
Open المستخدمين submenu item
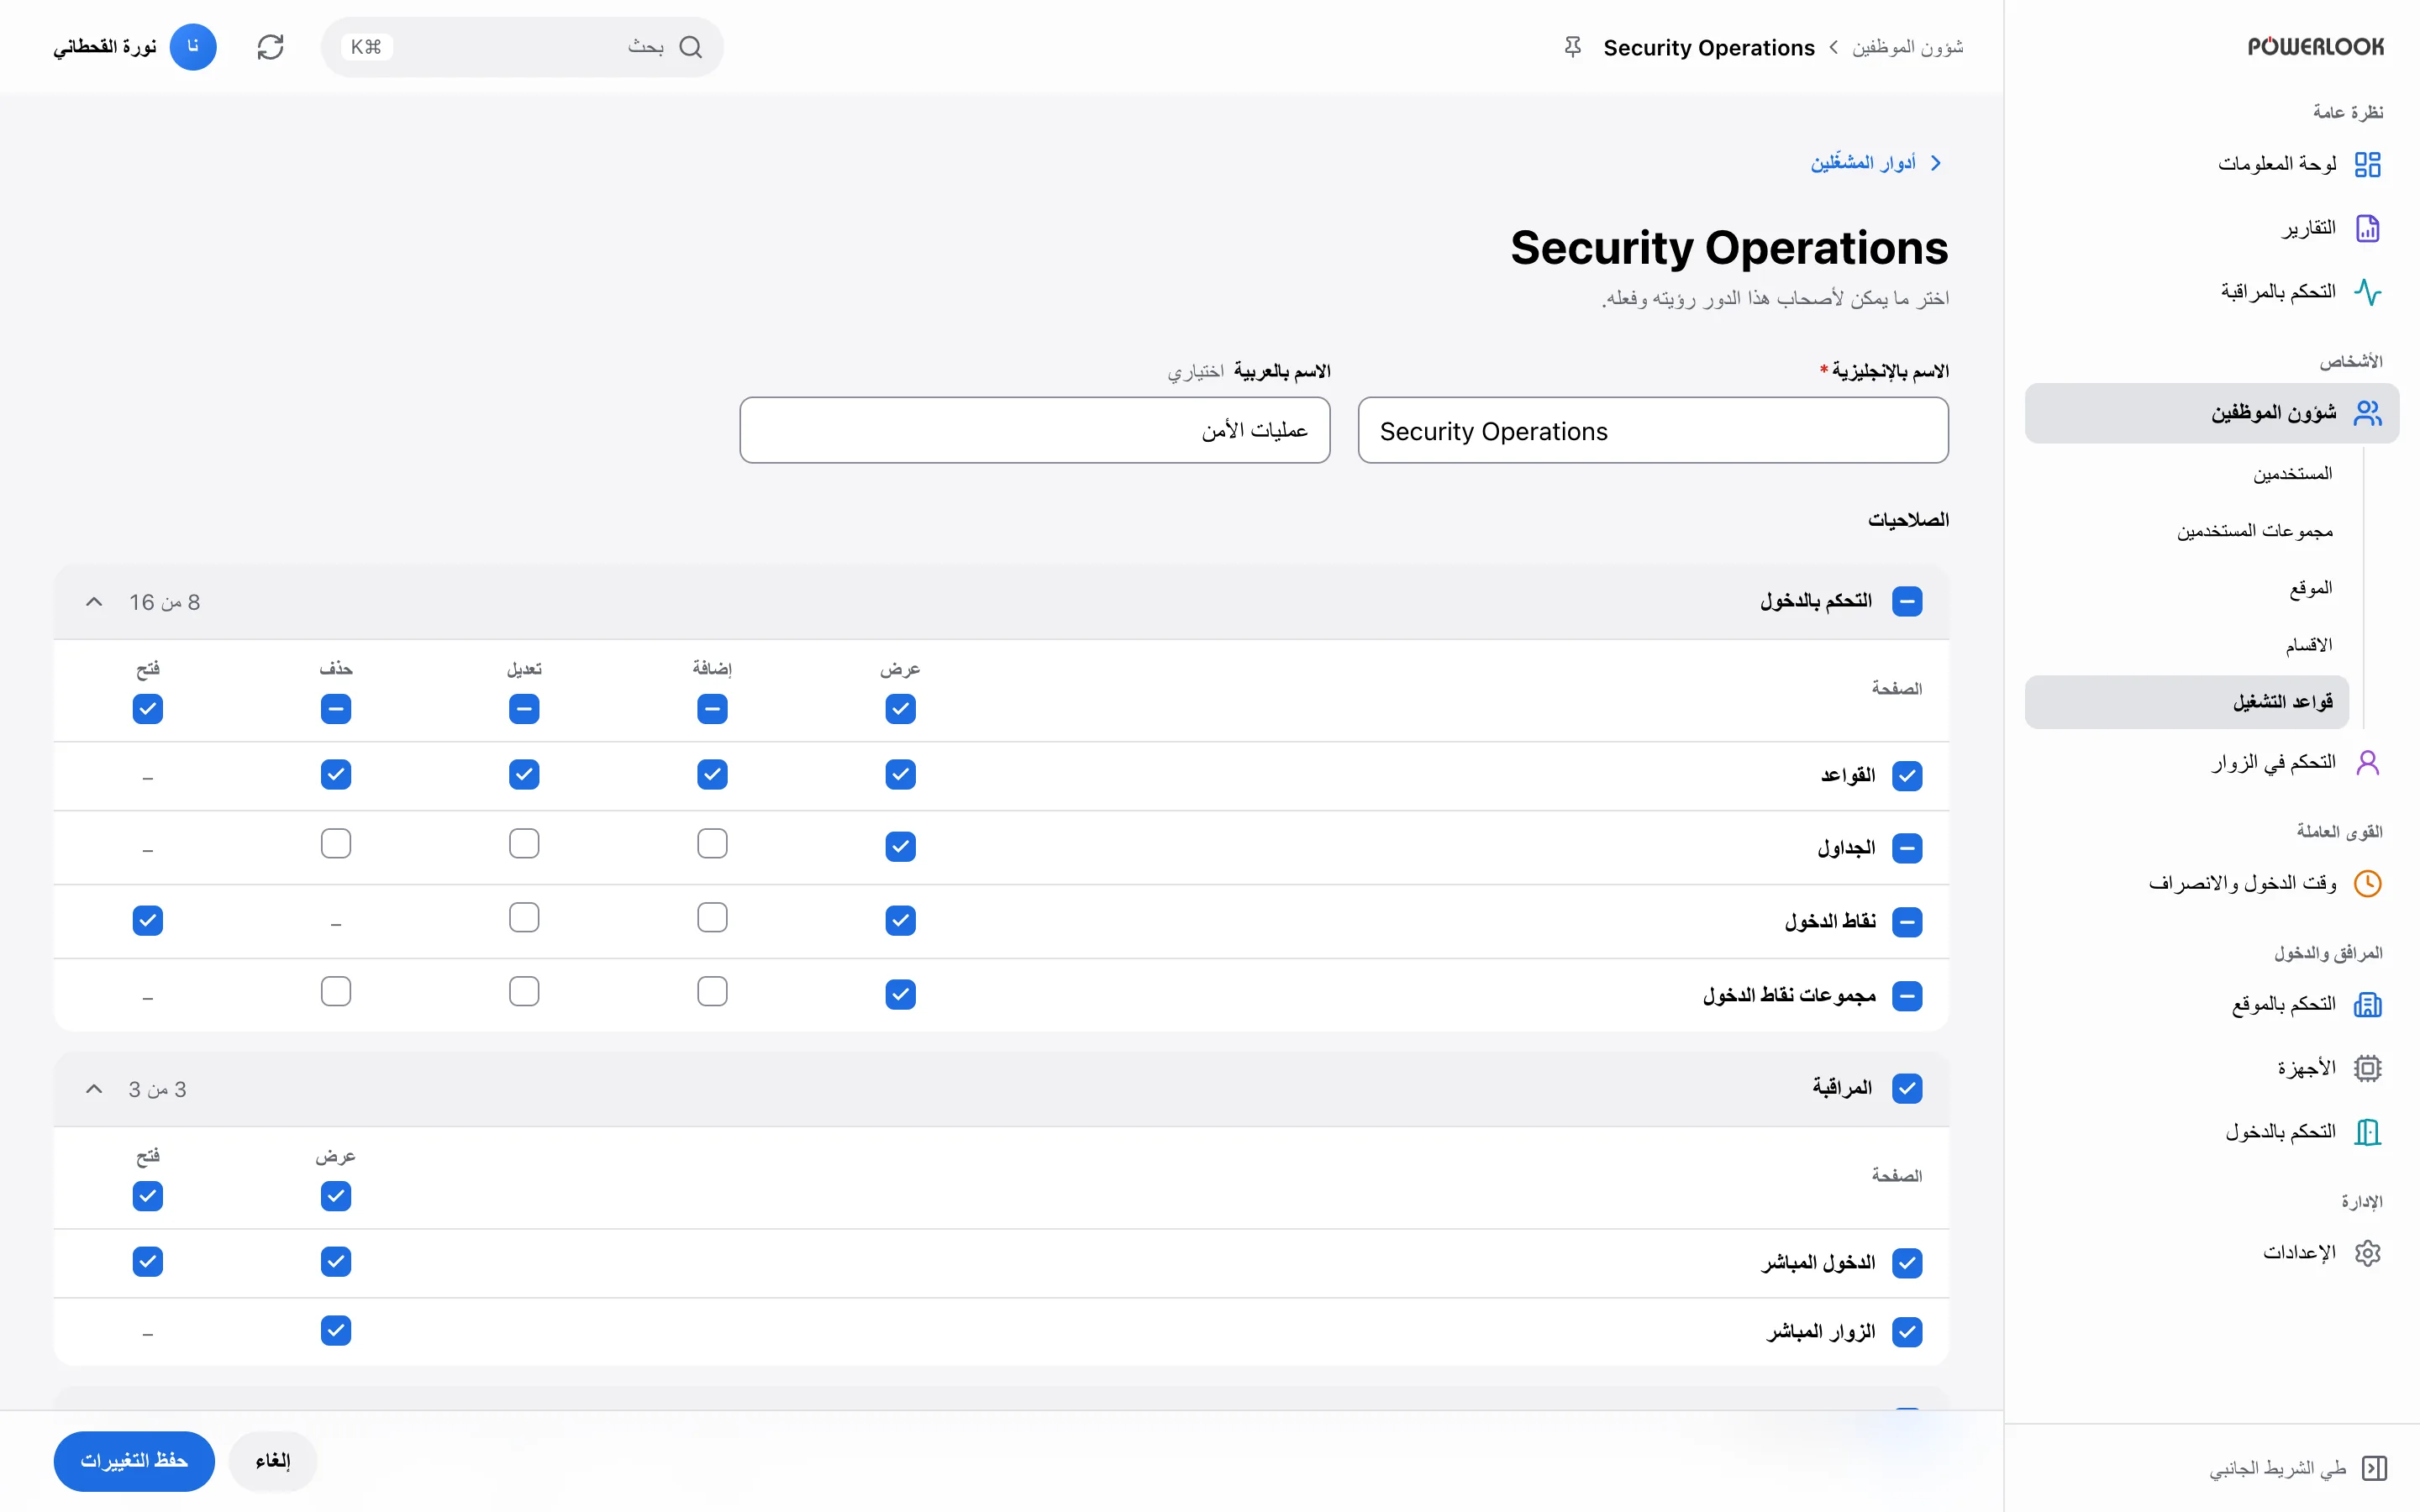[2292, 473]
